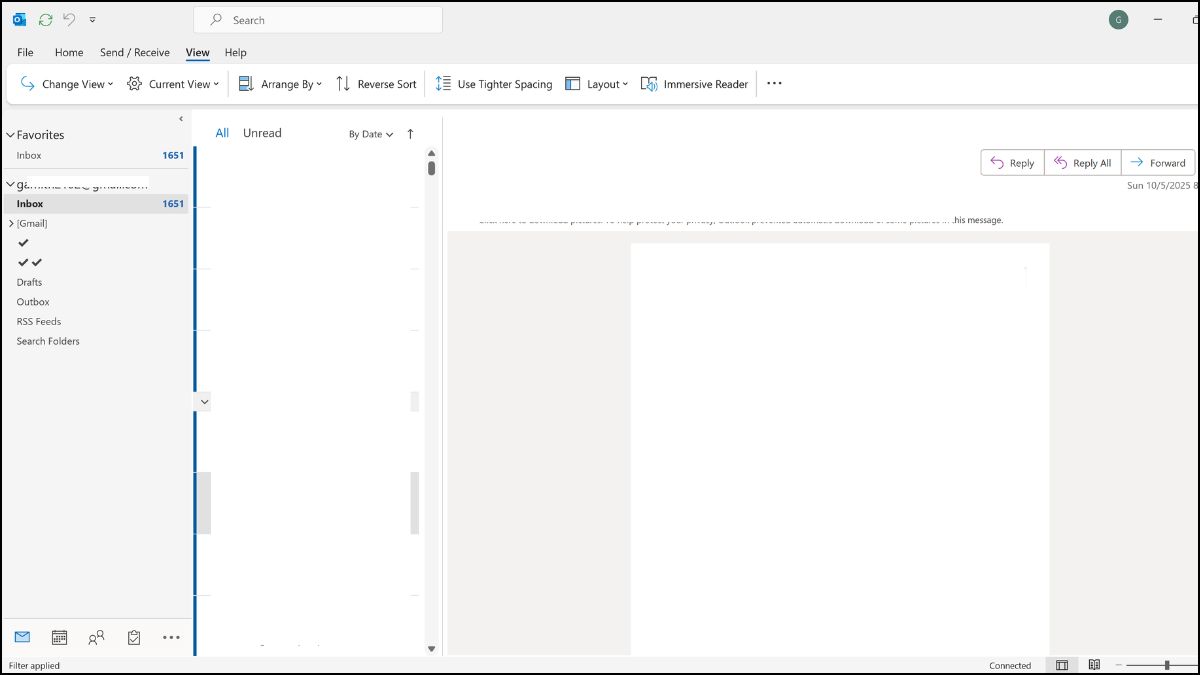
Task: Select the account's highlighted Inbox folder
Action: [x=95, y=203]
